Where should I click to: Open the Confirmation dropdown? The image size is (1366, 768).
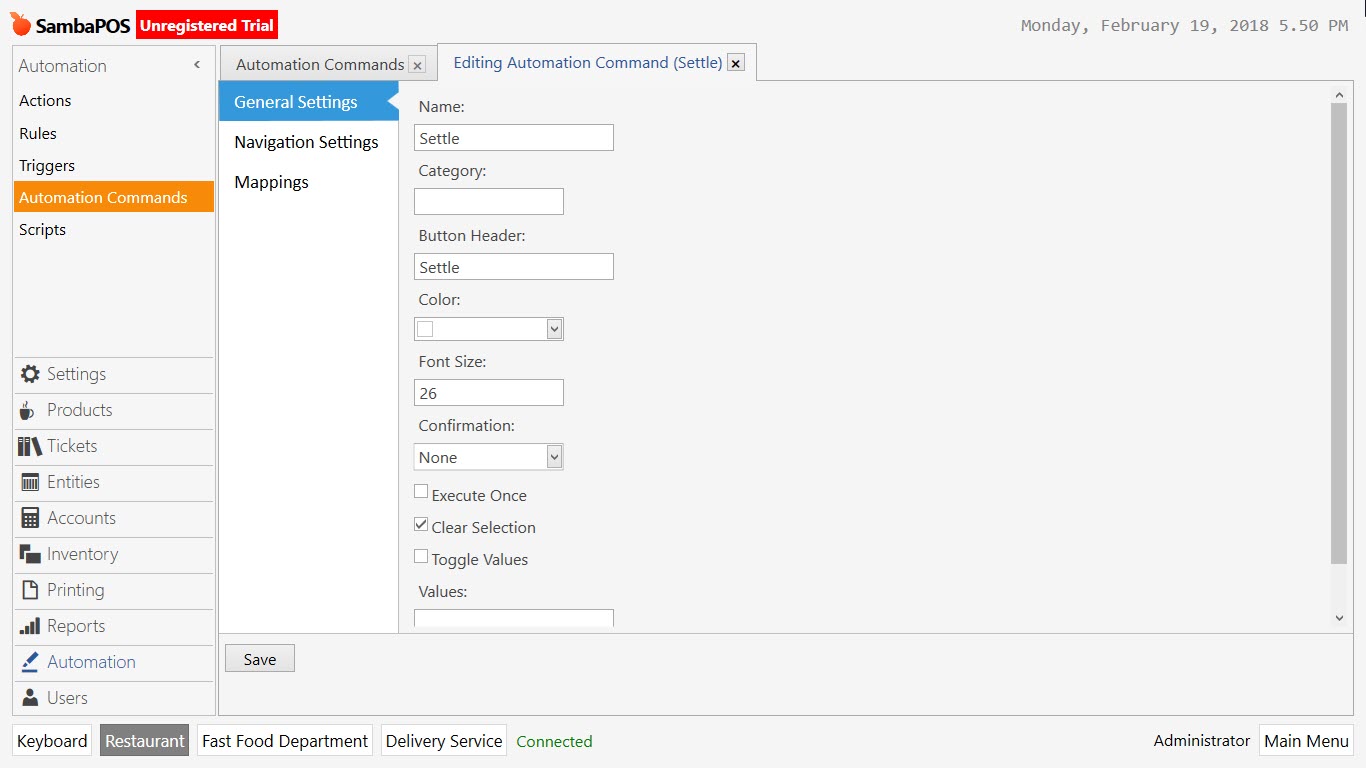[x=554, y=457]
